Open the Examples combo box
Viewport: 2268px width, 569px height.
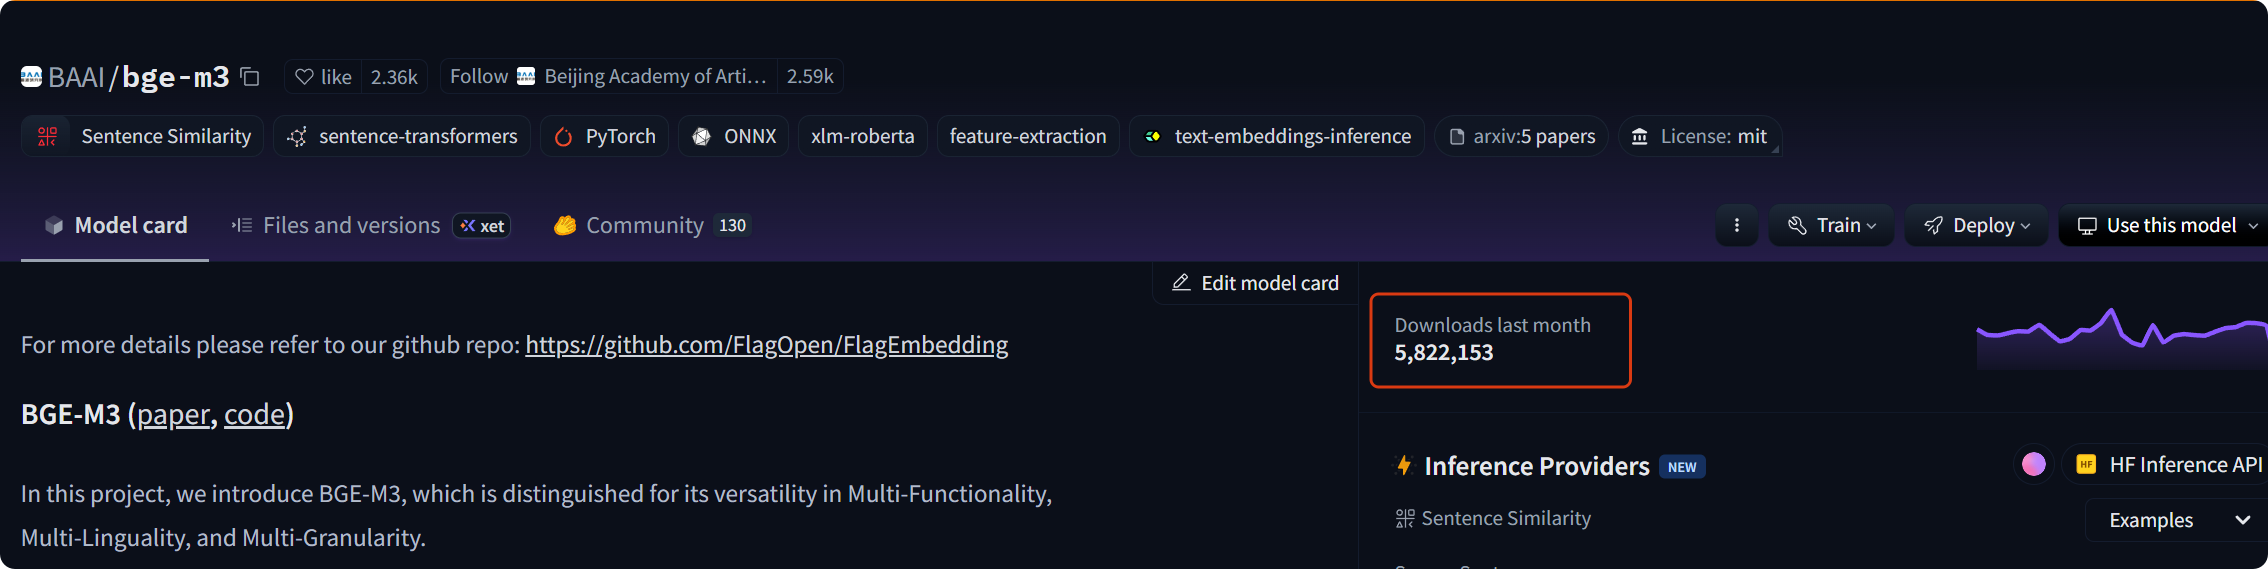click(2177, 520)
